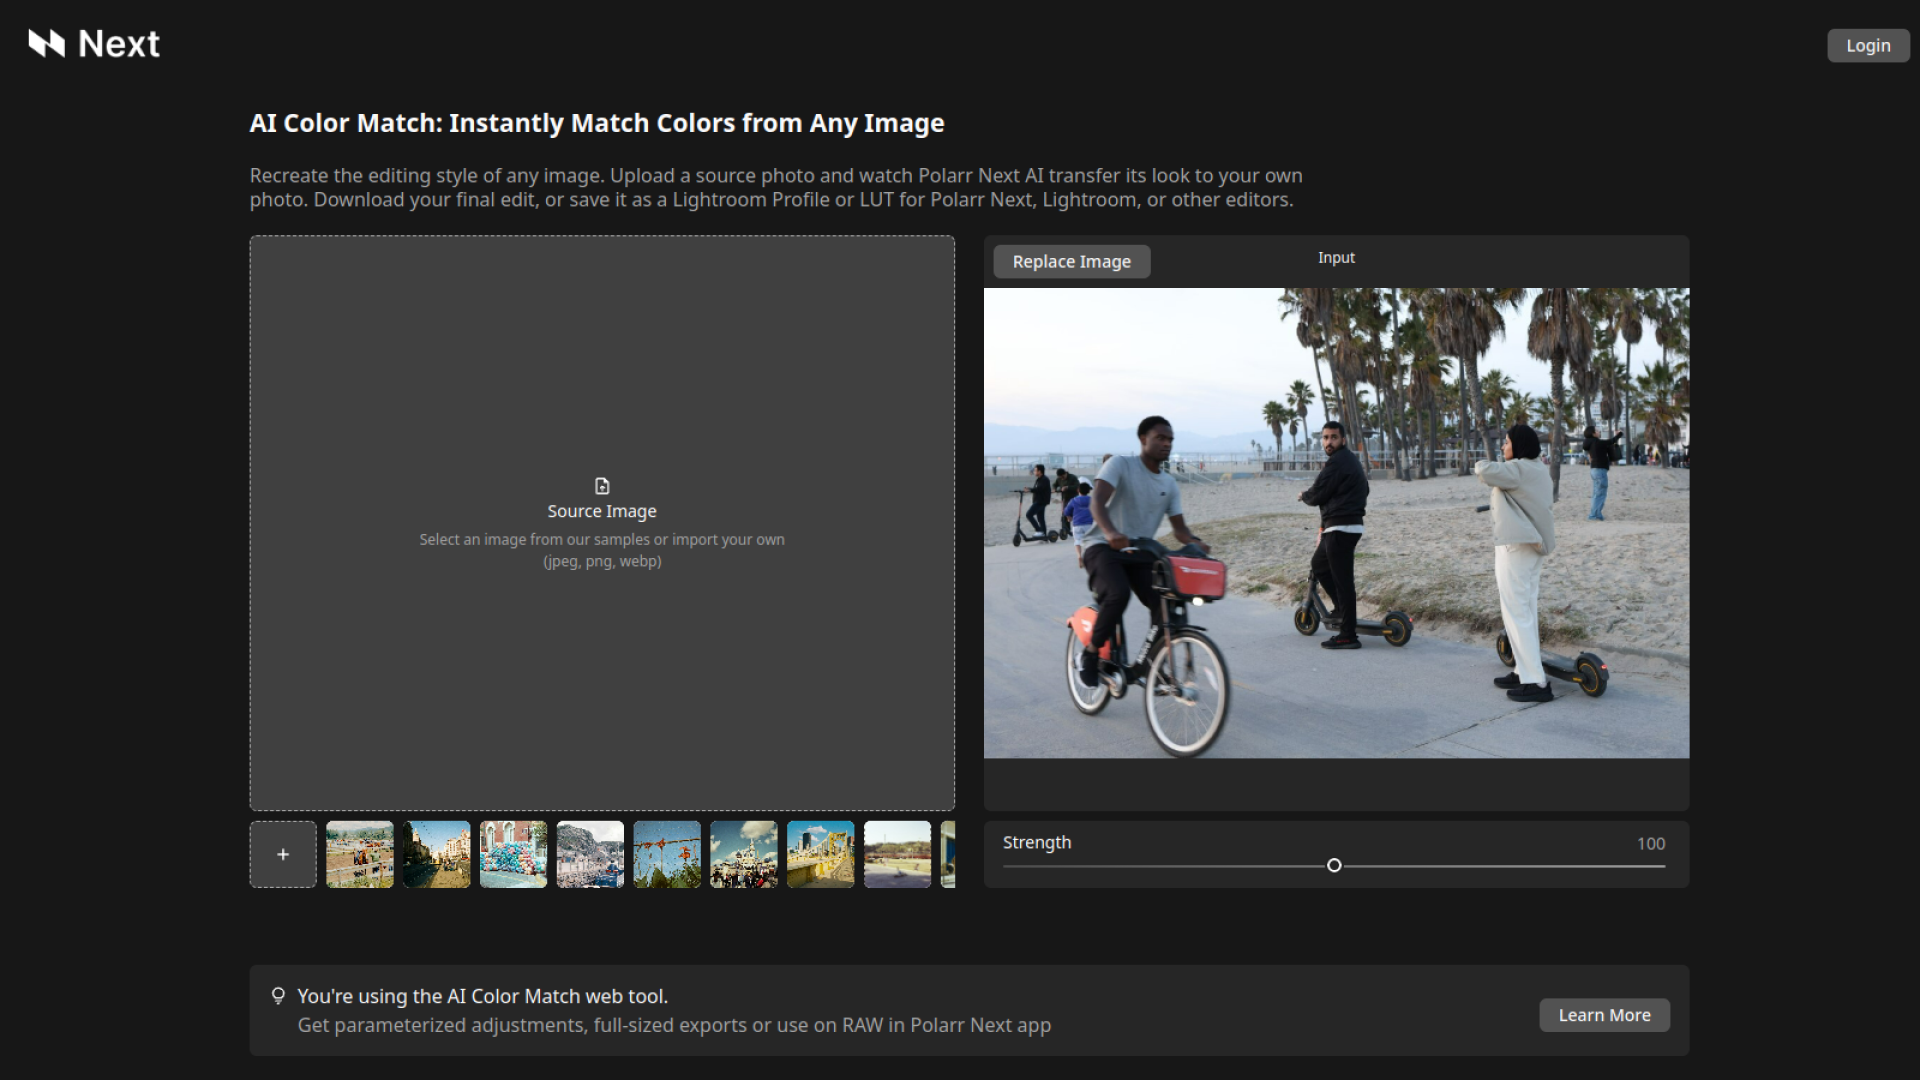The width and height of the screenshot is (1920, 1080).
Task: Choose the colorful buoys sample thumbnail
Action: tap(514, 854)
